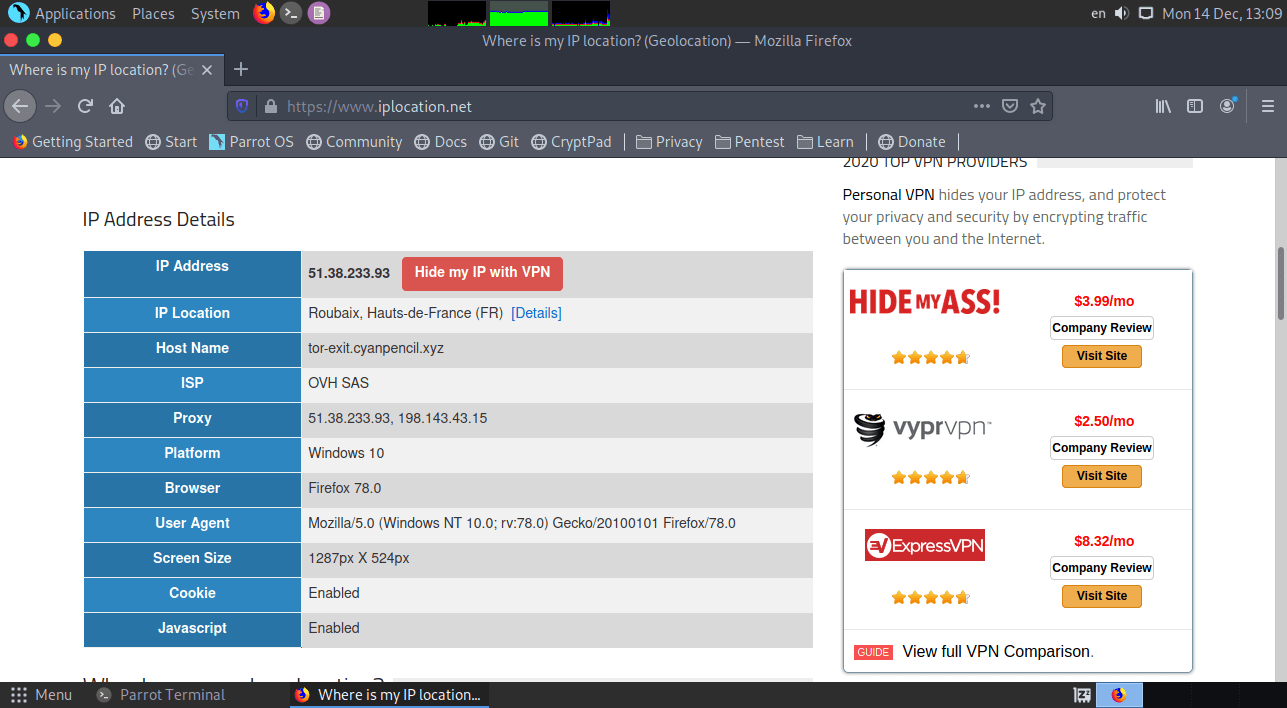
Task: Close the Where is my IP location tab
Action: click(207, 69)
